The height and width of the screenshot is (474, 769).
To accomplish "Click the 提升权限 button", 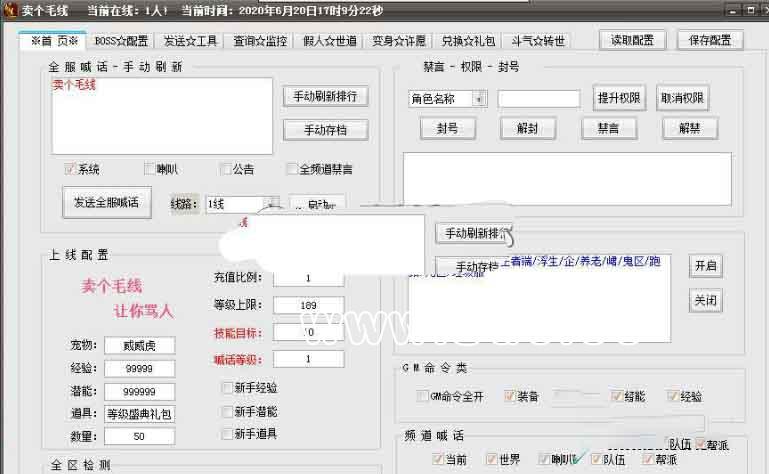I will (621, 98).
